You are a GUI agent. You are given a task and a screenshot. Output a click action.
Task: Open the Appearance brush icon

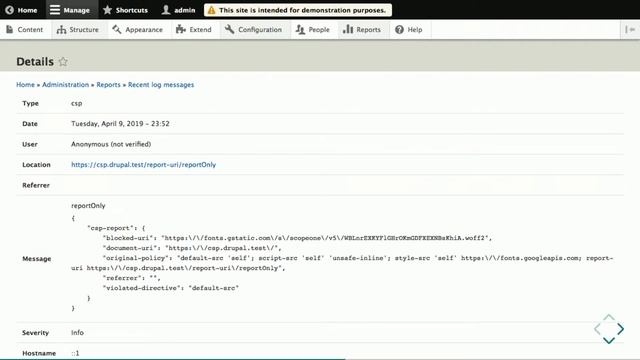(x=117, y=29)
